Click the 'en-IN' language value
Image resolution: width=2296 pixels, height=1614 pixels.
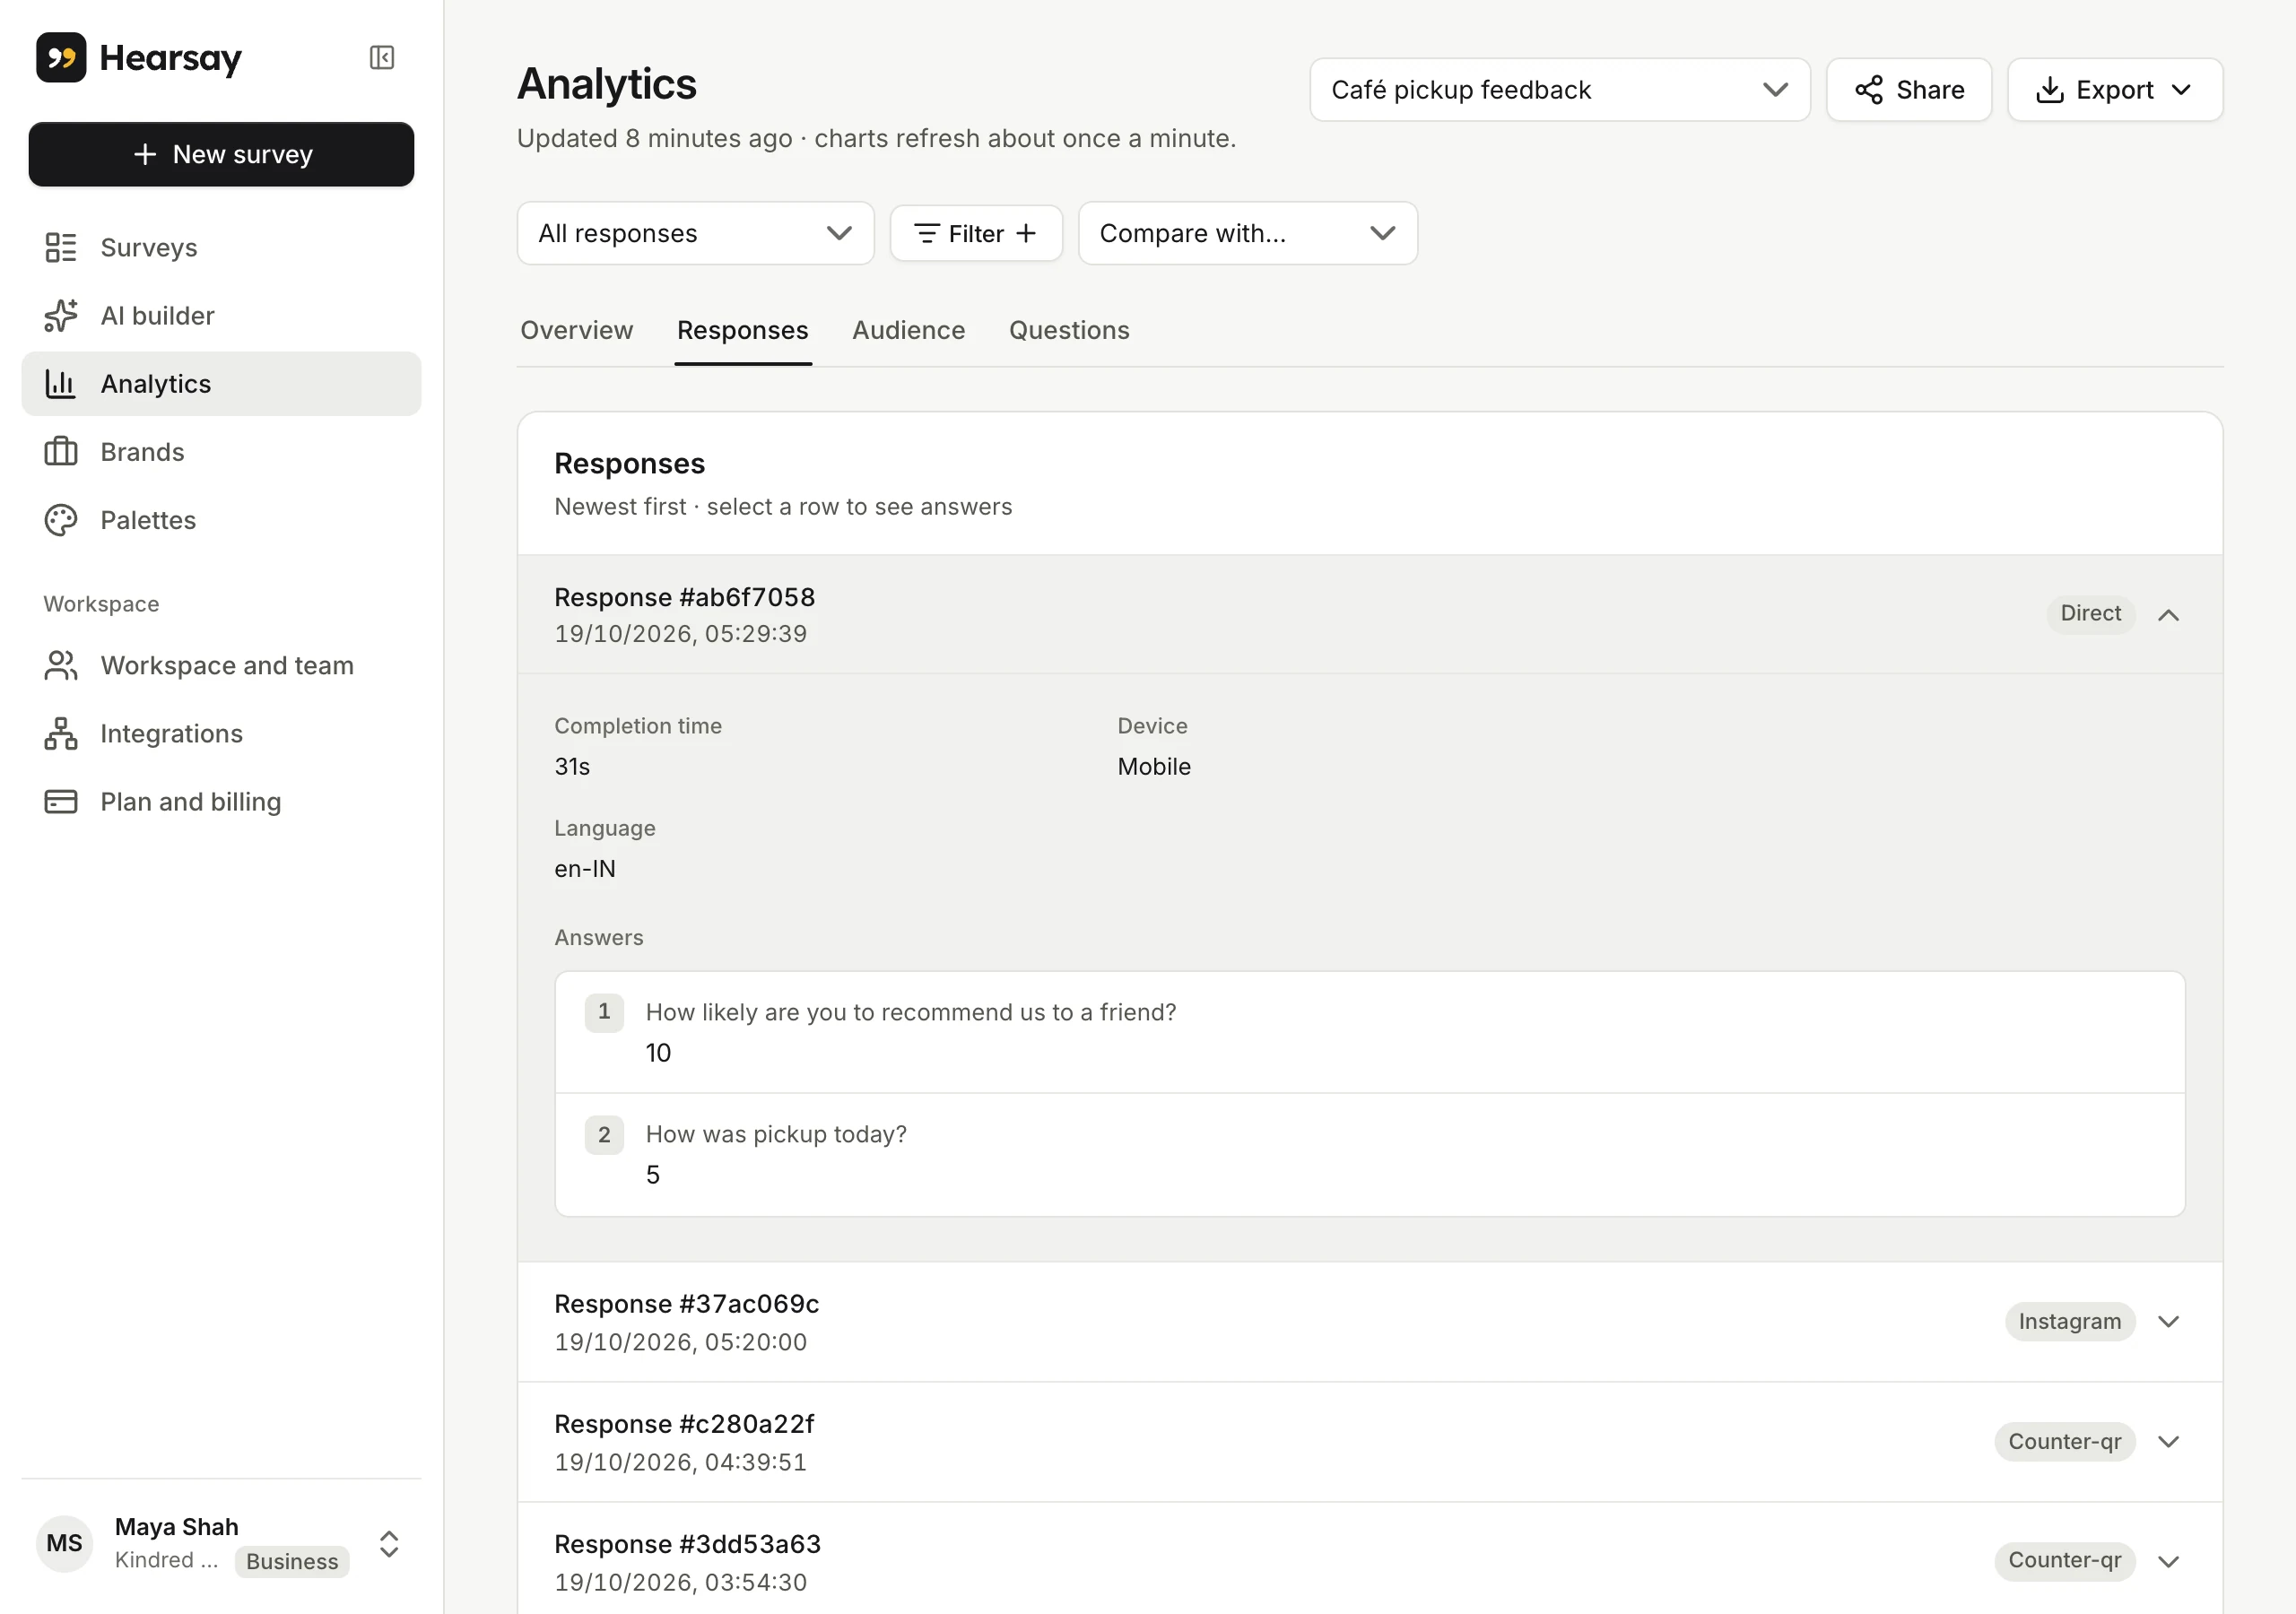point(585,868)
